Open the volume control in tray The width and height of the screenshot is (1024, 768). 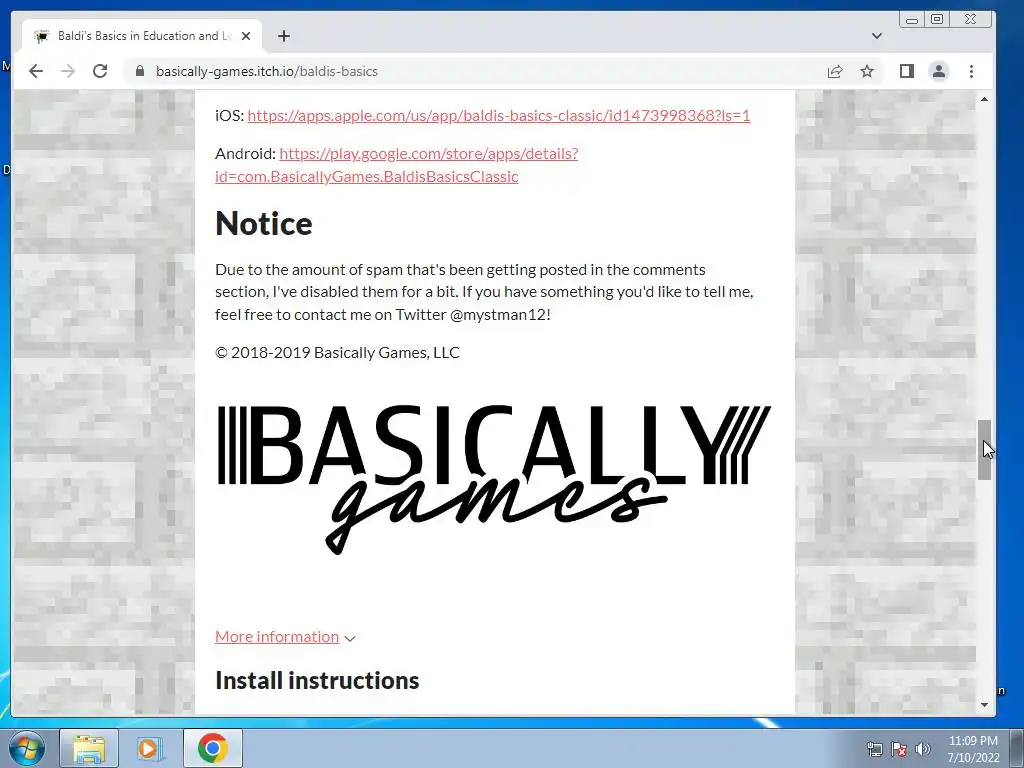click(x=923, y=749)
